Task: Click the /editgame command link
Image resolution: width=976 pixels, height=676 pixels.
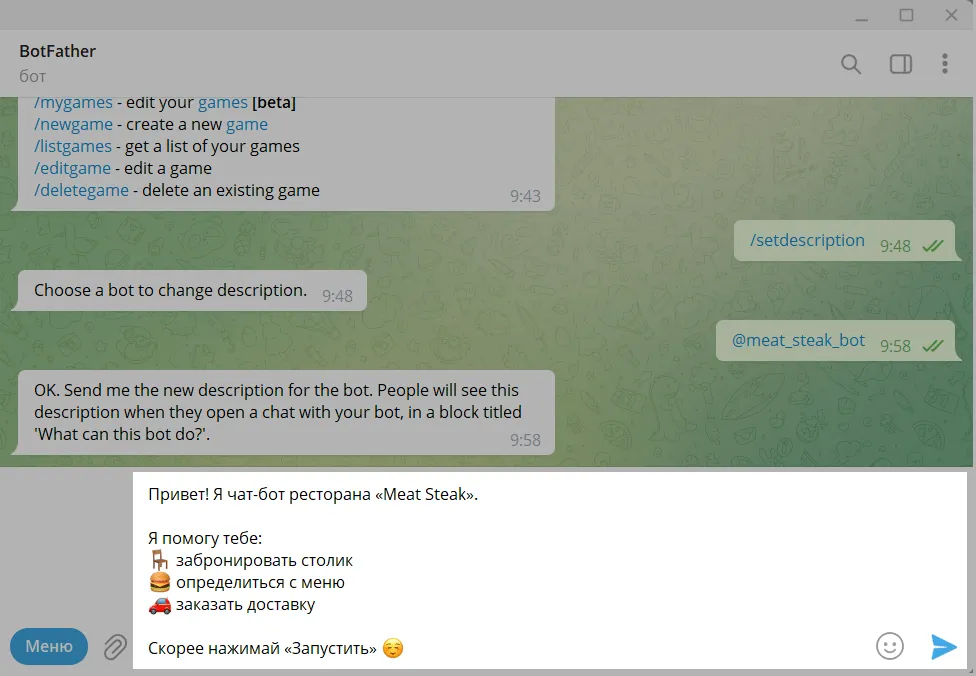Action: (72, 169)
